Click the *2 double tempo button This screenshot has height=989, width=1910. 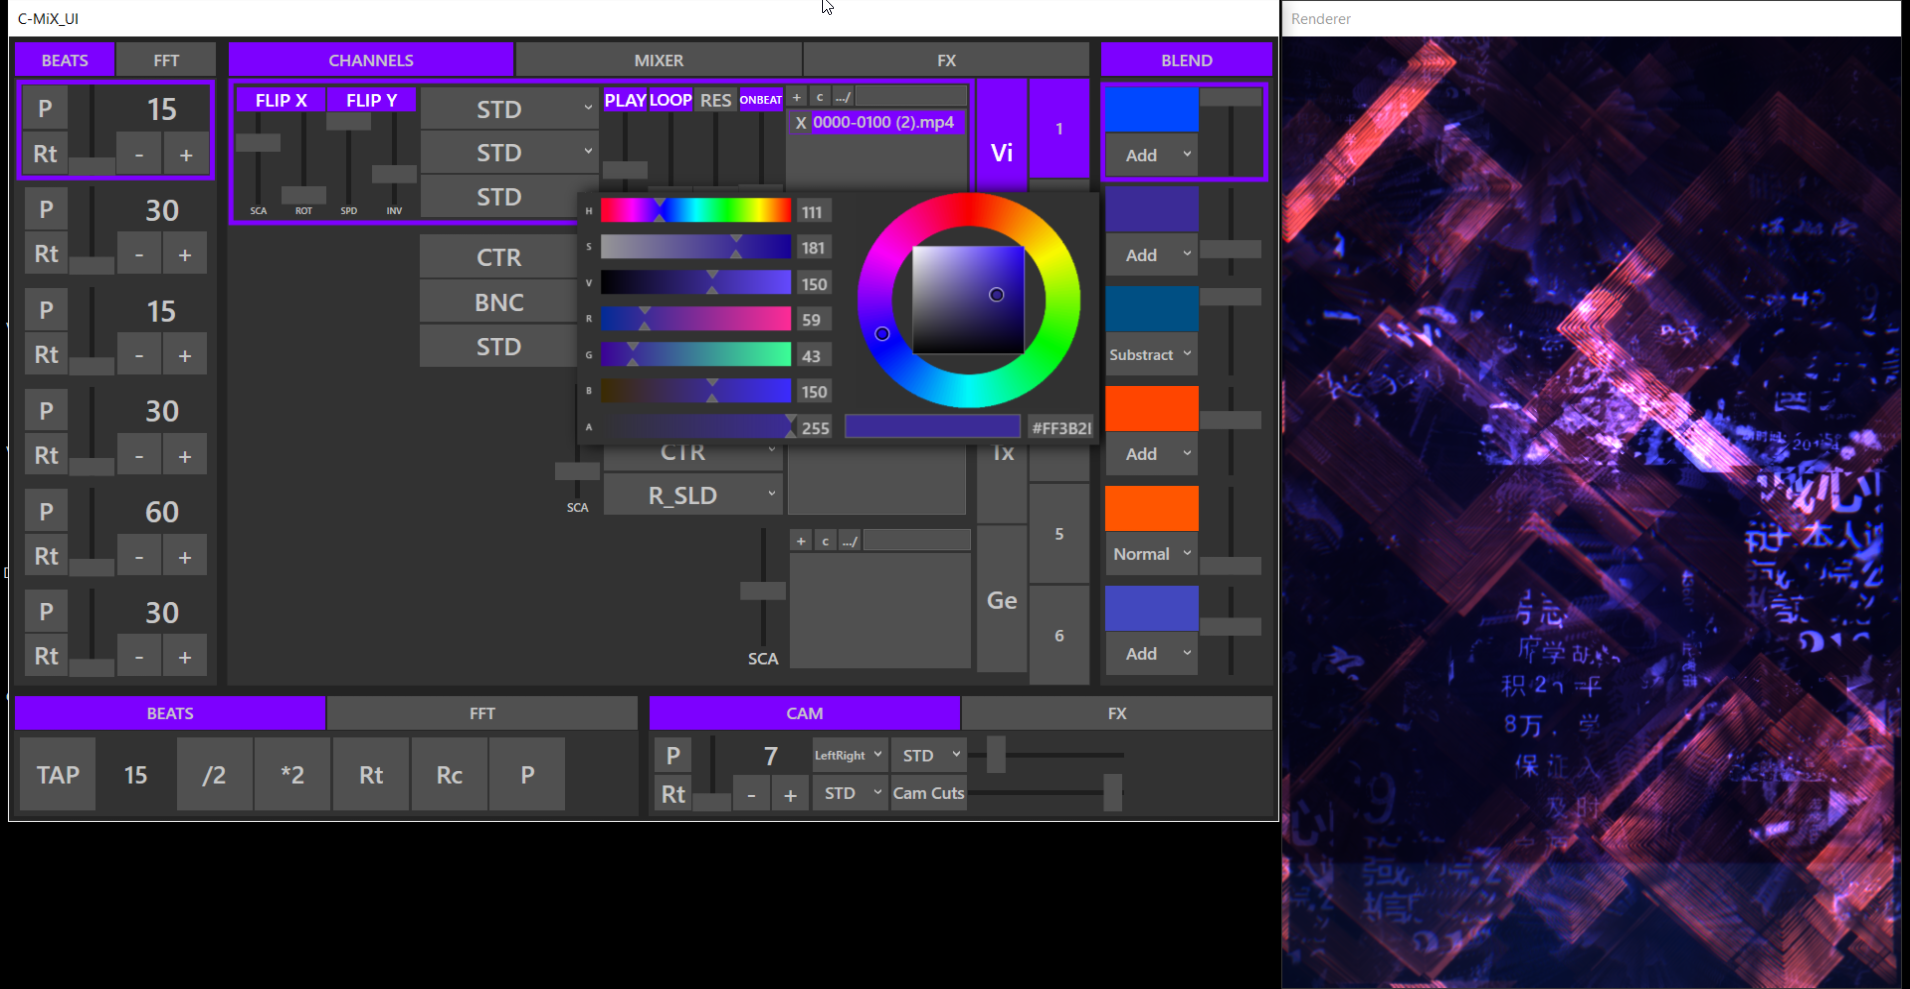click(292, 775)
